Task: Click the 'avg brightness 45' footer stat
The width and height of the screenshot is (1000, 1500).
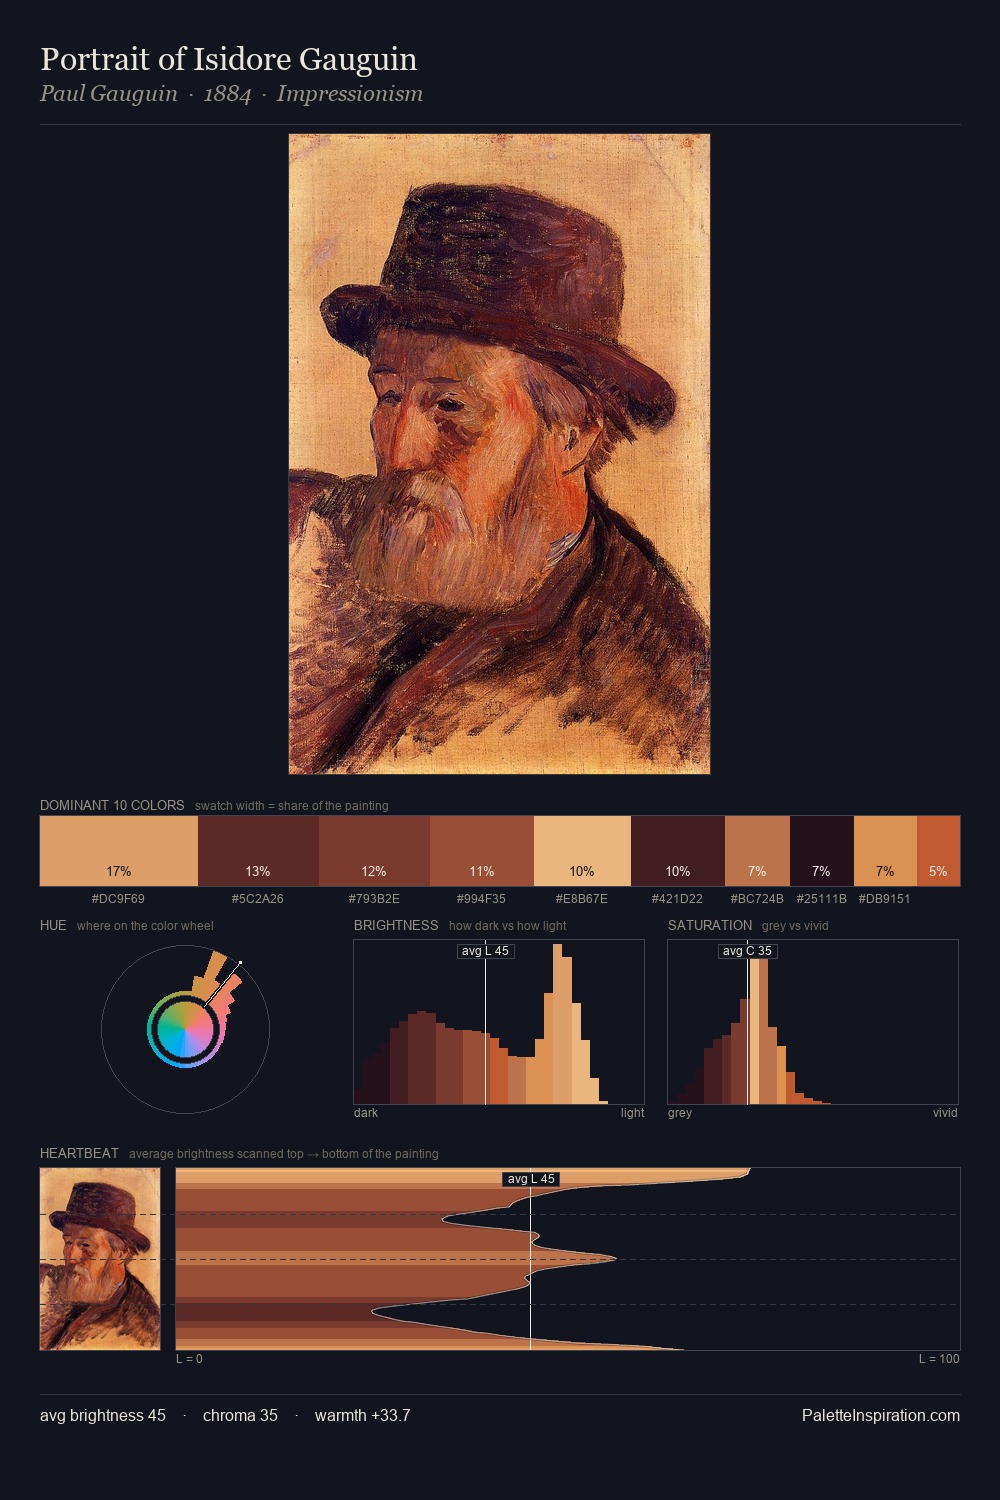Action: (103, 1416)
